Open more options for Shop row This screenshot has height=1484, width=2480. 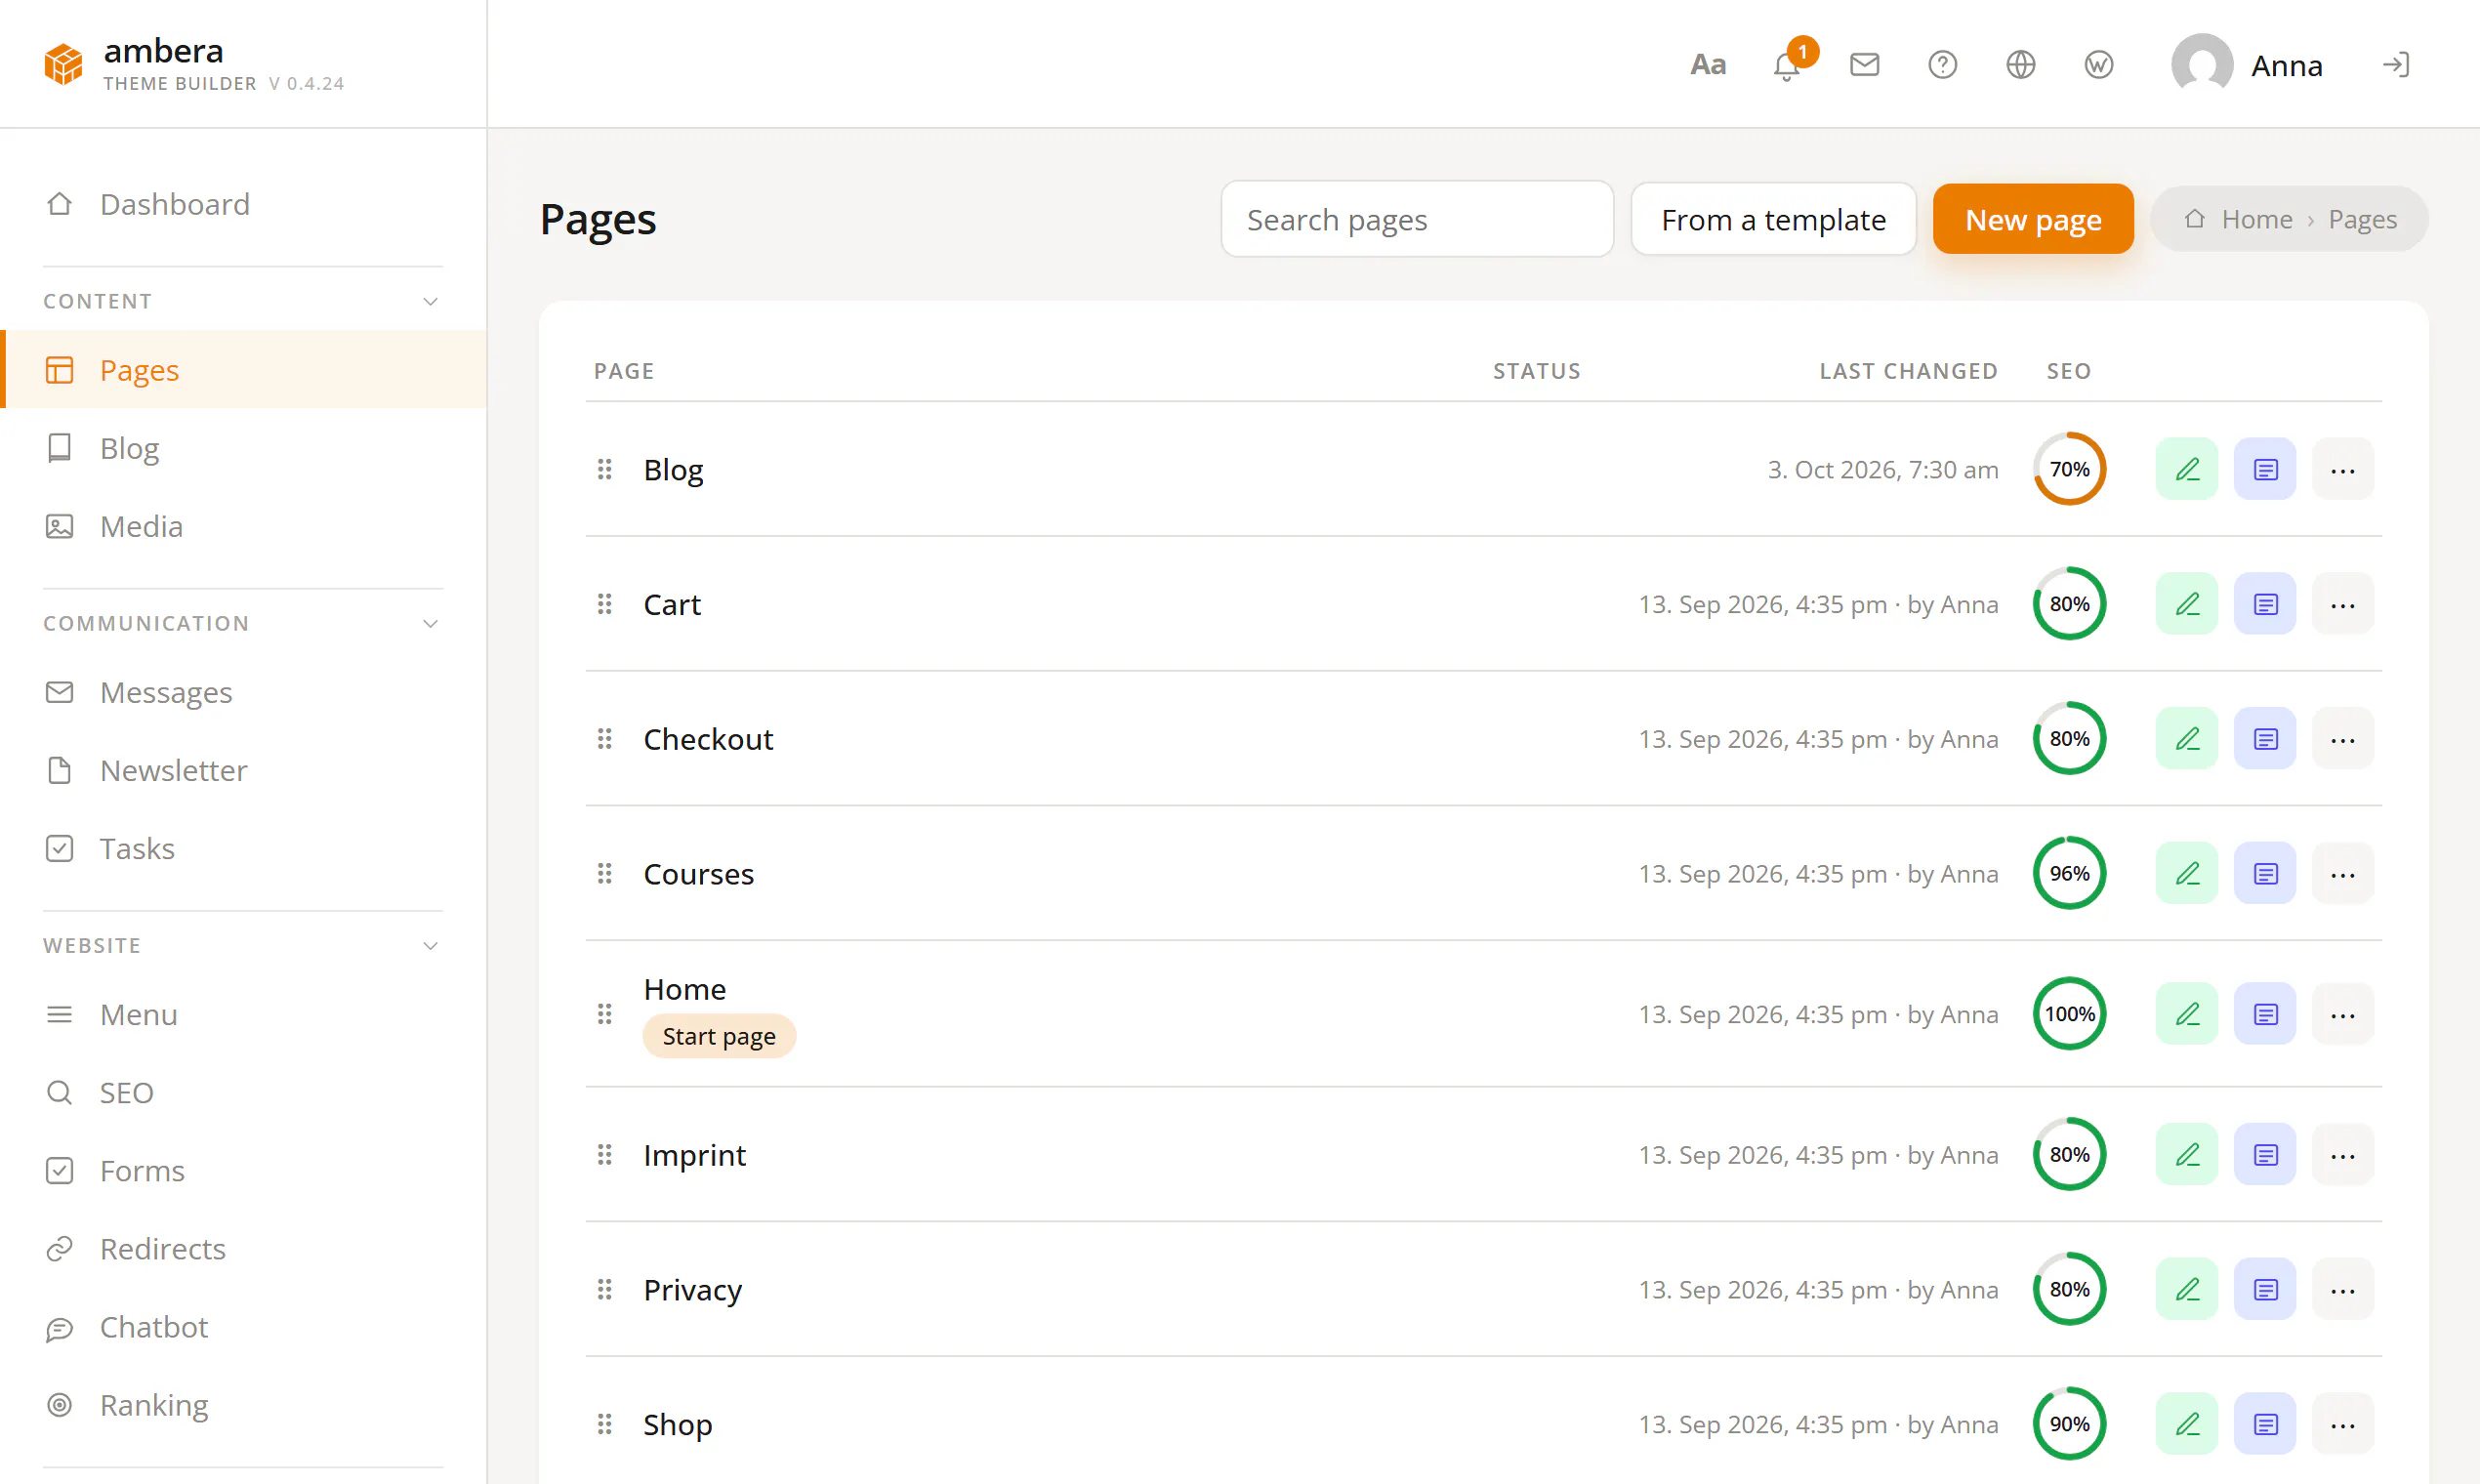[2343, 1424]
